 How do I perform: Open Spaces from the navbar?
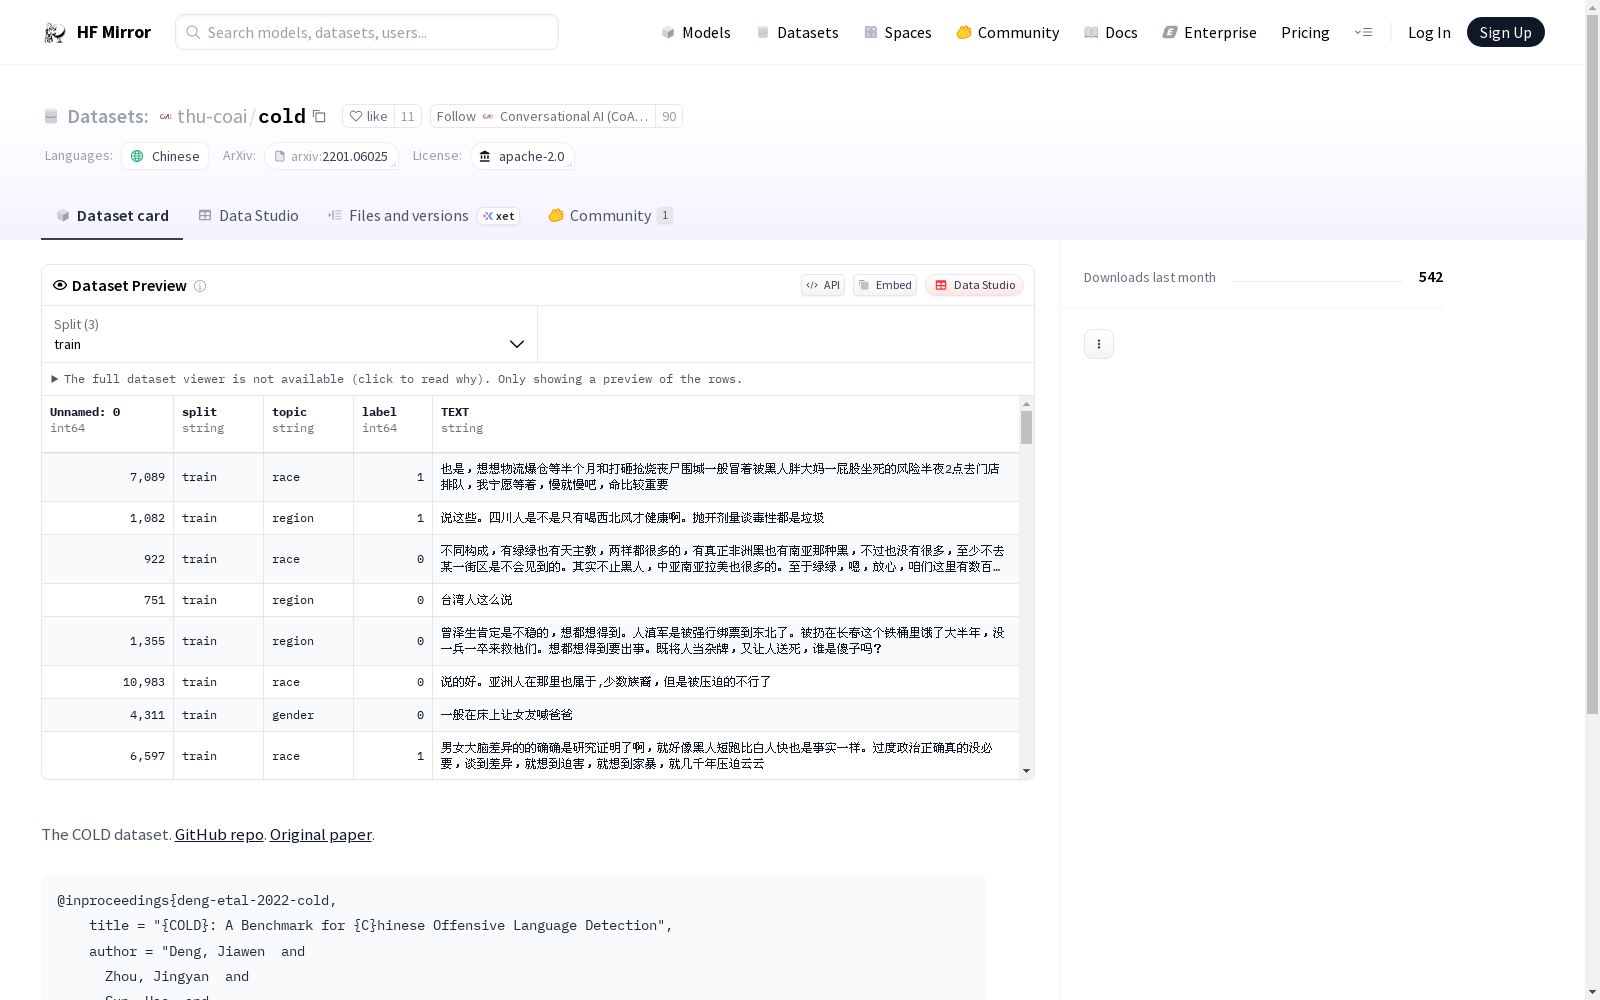[897, 32]
